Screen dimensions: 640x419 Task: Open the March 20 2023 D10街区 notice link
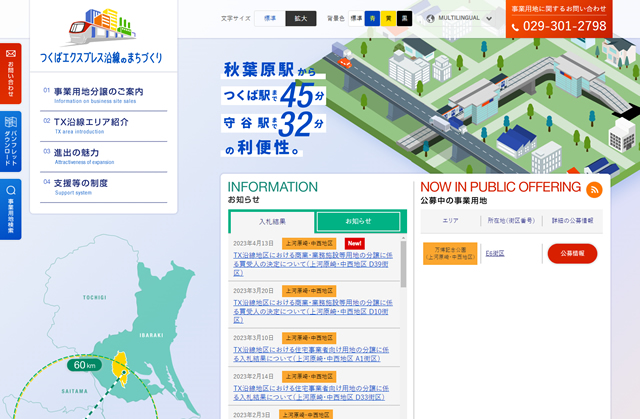click(313, 311)
